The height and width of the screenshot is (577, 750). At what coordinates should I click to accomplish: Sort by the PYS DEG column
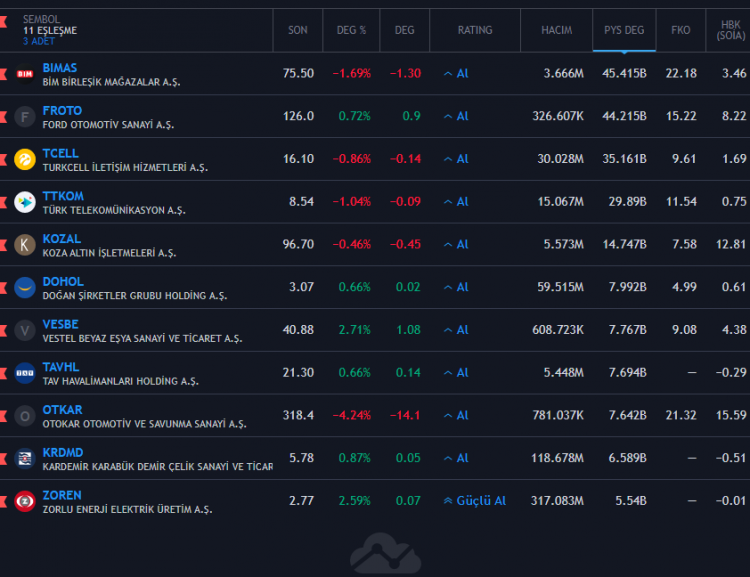coord(624,30)
